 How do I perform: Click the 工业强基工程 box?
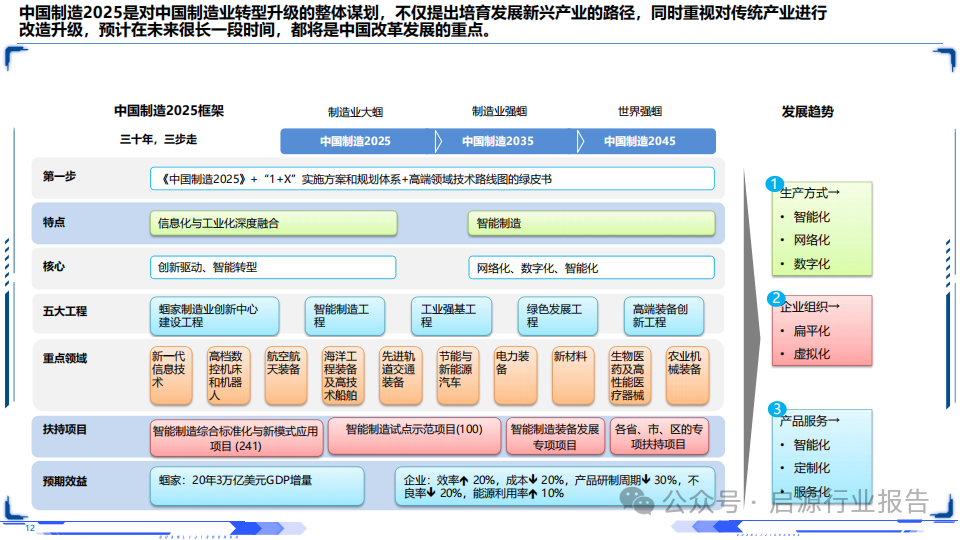[x=452, y=316]
